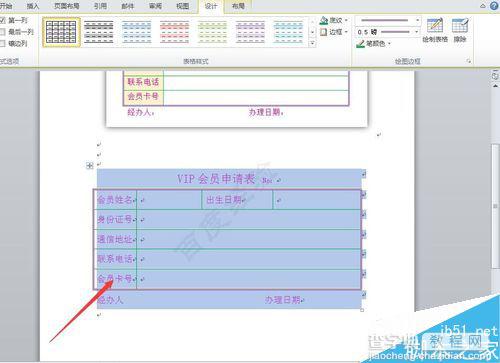The height and width of the screenshot is (363, 500).
Task: Open the 绘图边框 dialog launcher
Action: point(469,61)
